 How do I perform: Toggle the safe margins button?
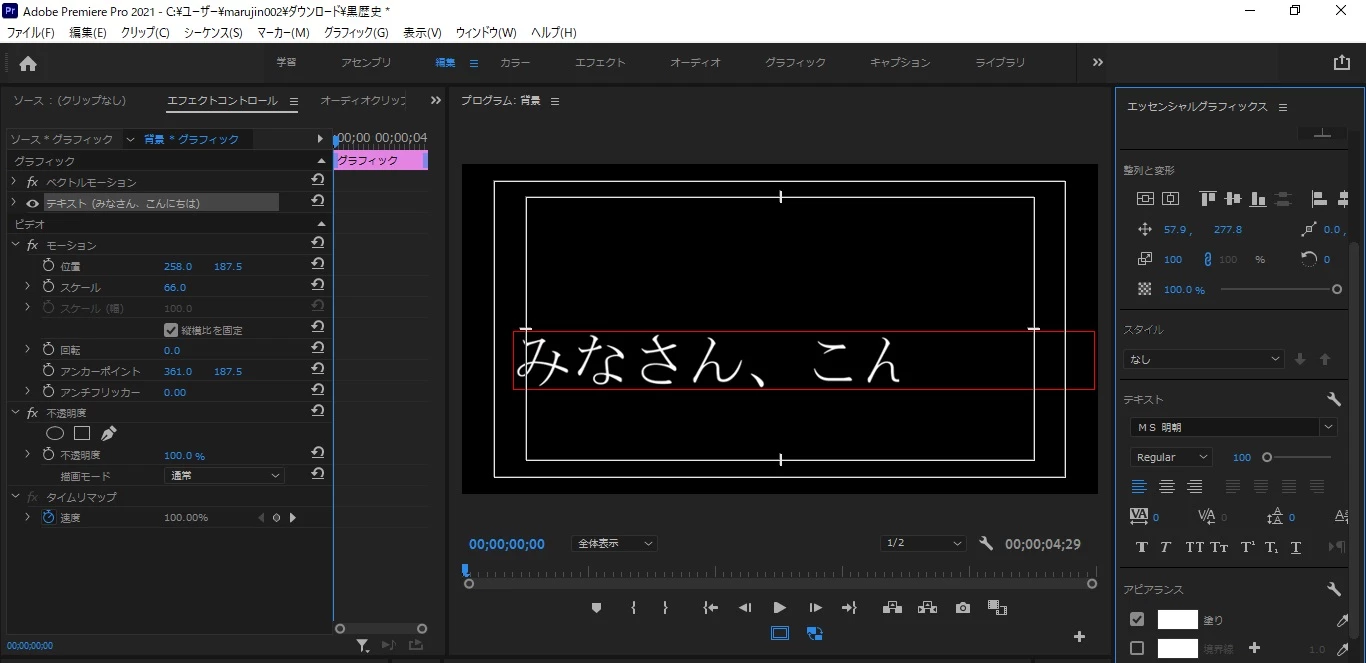click(x=780, y=633)
